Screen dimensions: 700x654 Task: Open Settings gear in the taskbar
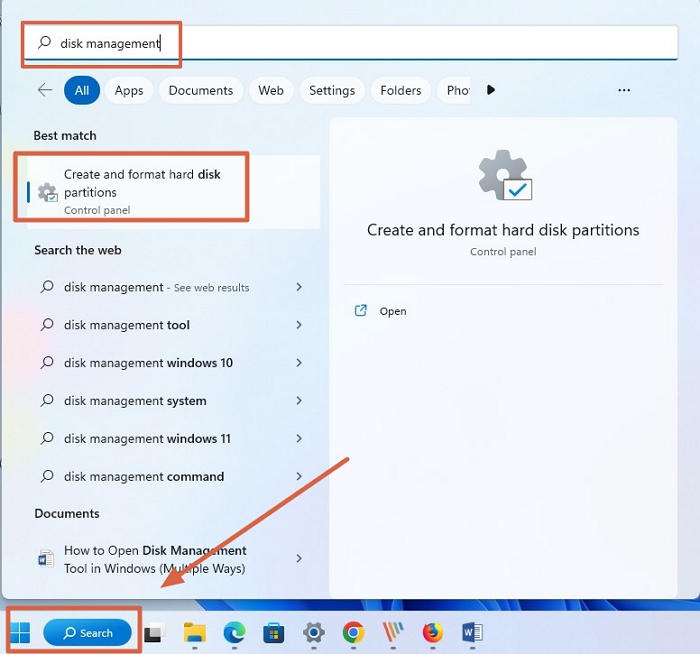click(x=313, y=633)
